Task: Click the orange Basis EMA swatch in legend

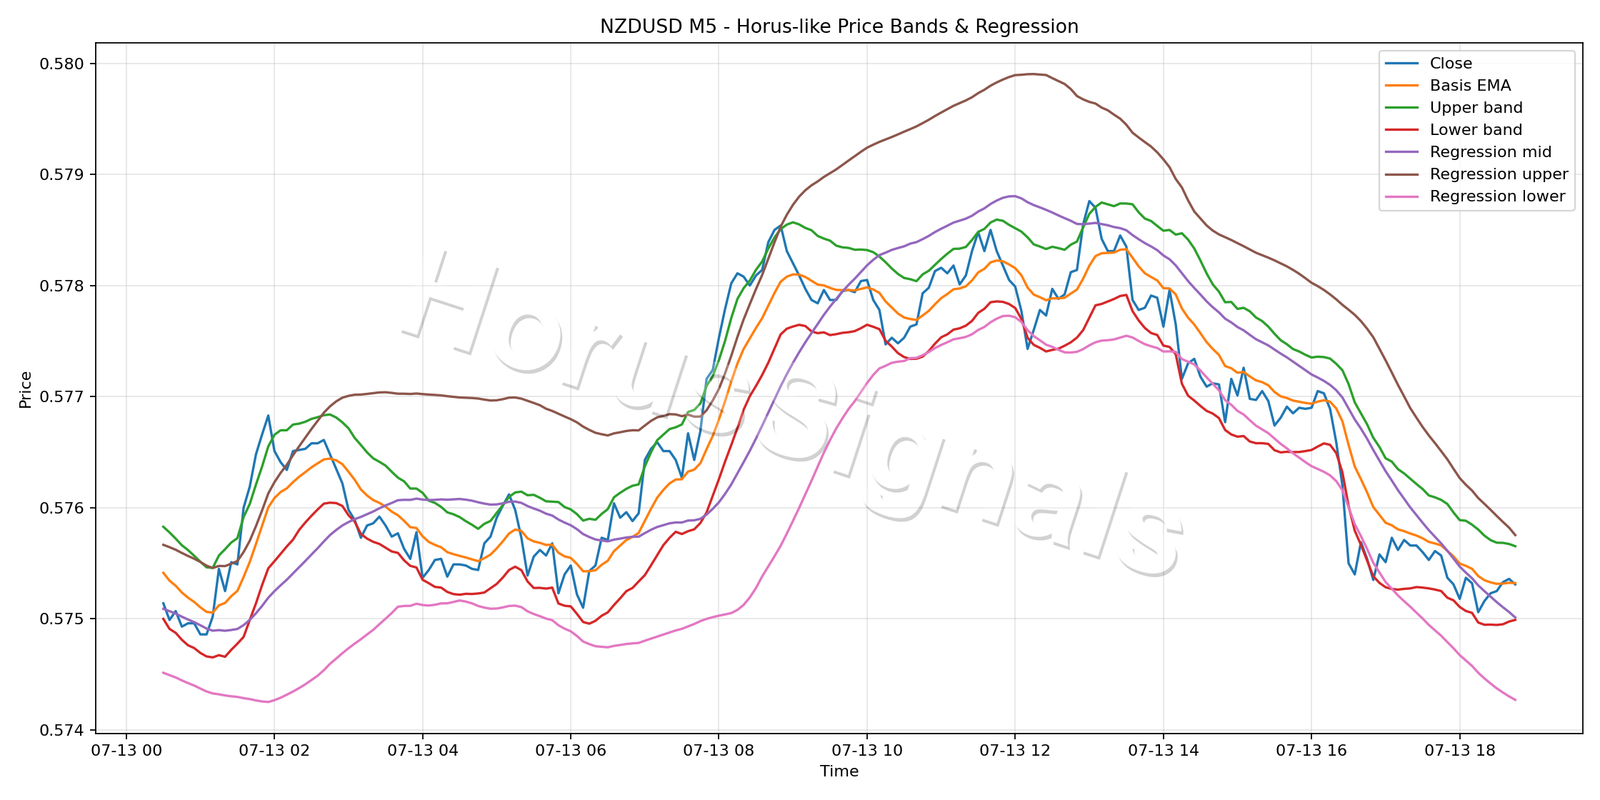Action: pyautogui.click(x=1401, y=86)
